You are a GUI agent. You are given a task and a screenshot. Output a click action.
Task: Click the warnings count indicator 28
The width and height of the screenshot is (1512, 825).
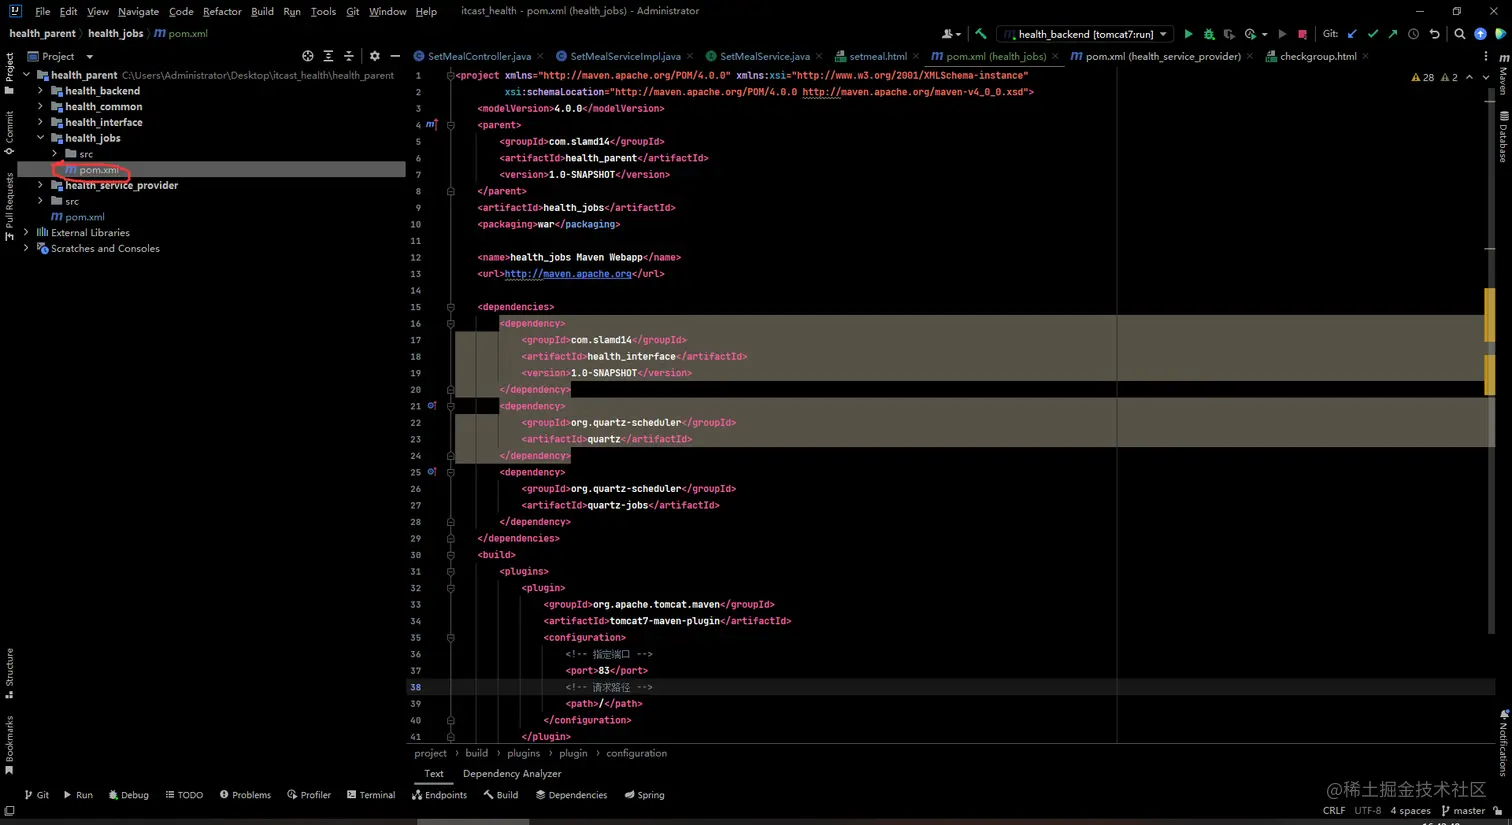pyautogui.click(x=1422, y=77)
